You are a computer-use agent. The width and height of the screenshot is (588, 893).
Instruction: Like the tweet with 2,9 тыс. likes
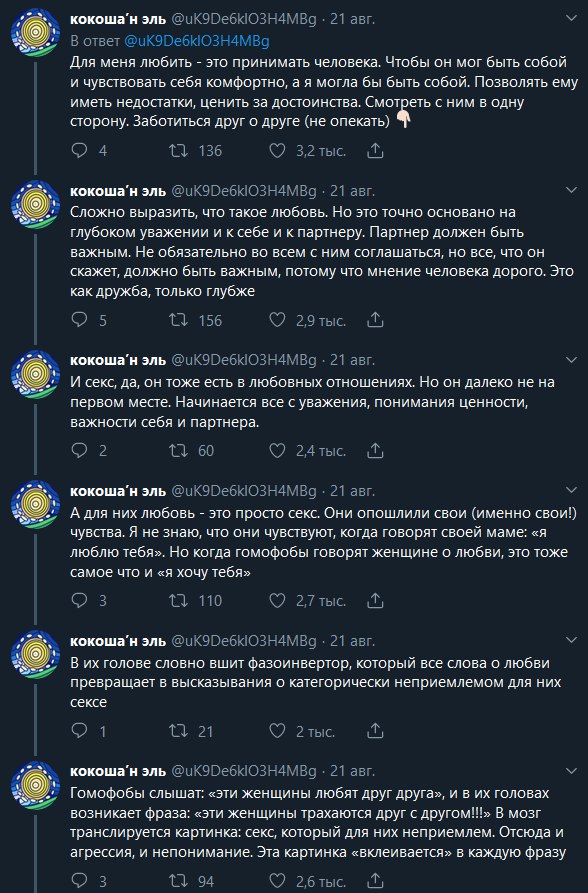pos(277,320)
